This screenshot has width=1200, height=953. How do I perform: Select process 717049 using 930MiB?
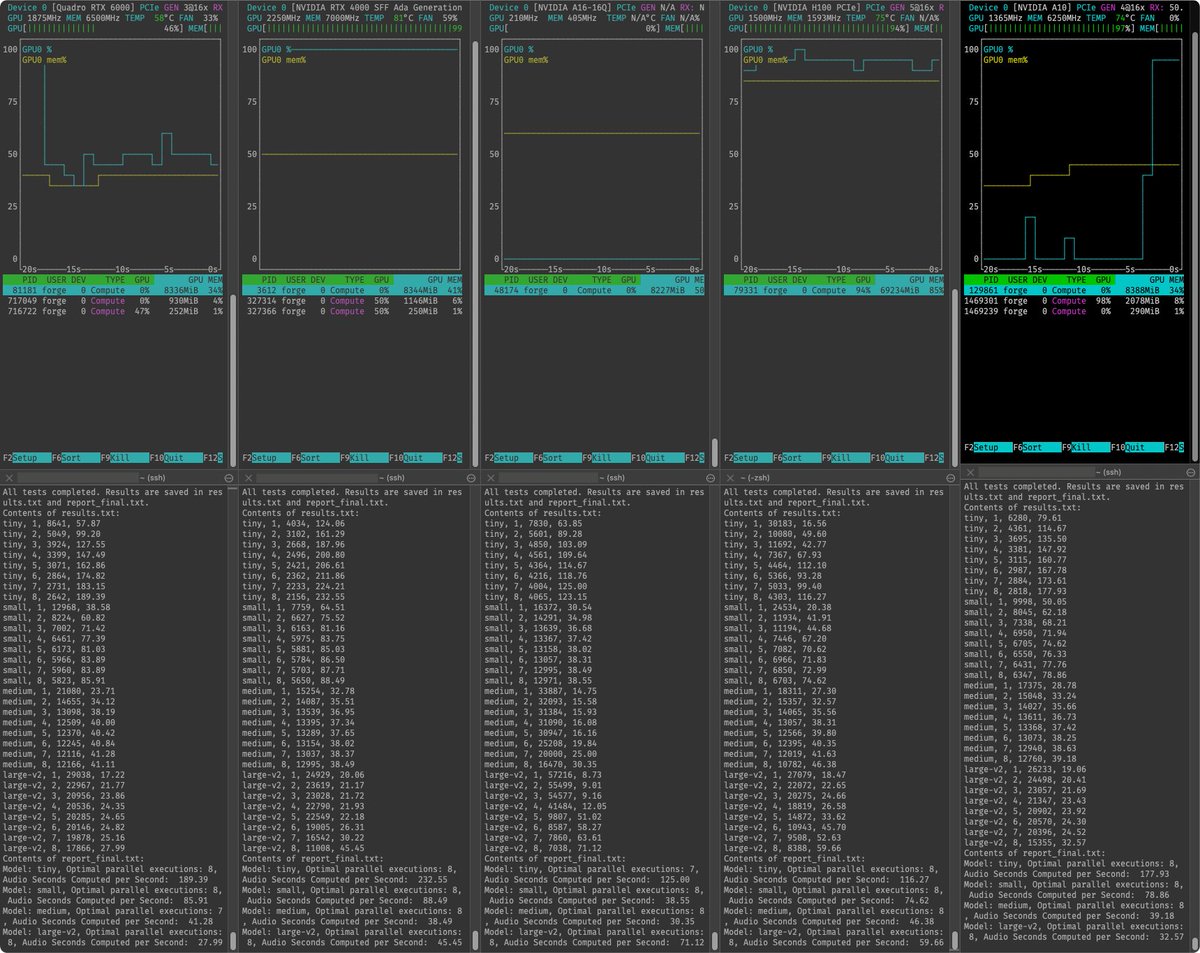114,301
